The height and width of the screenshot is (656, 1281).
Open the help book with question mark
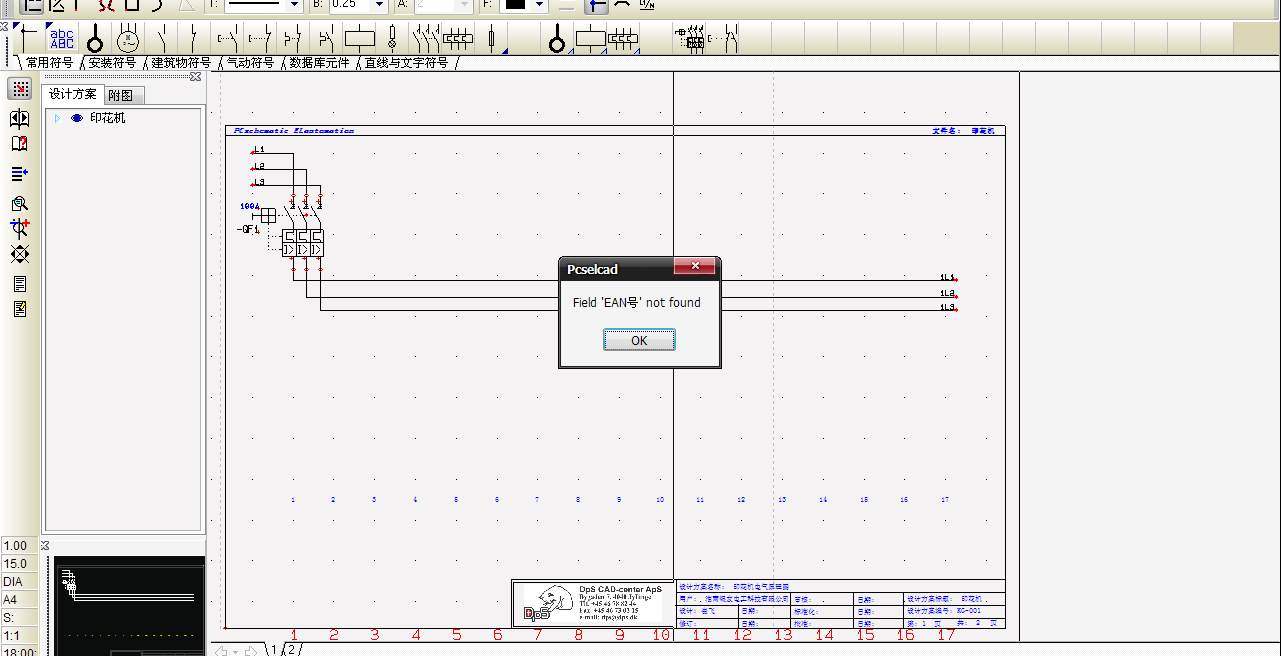[19, 144]
